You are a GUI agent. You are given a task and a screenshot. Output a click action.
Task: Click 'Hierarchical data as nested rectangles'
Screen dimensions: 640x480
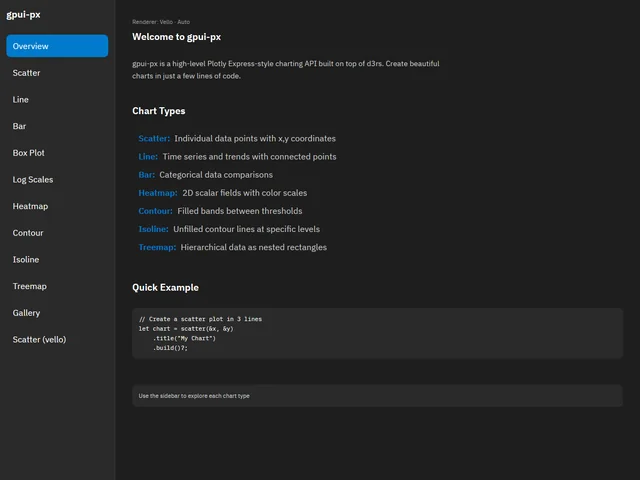point(253,247)
